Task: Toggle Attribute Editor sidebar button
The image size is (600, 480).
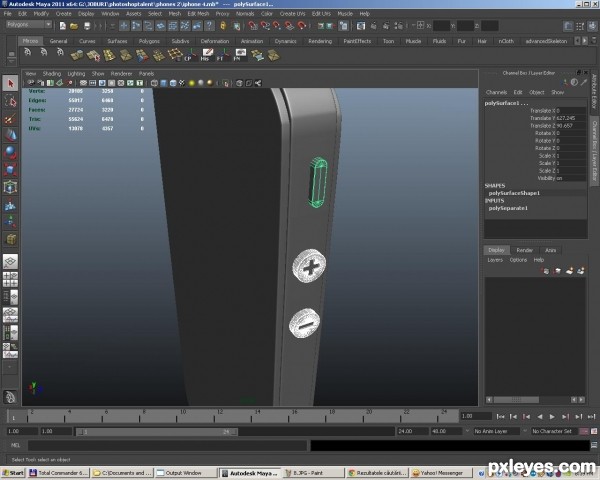Action: [595, 91]
